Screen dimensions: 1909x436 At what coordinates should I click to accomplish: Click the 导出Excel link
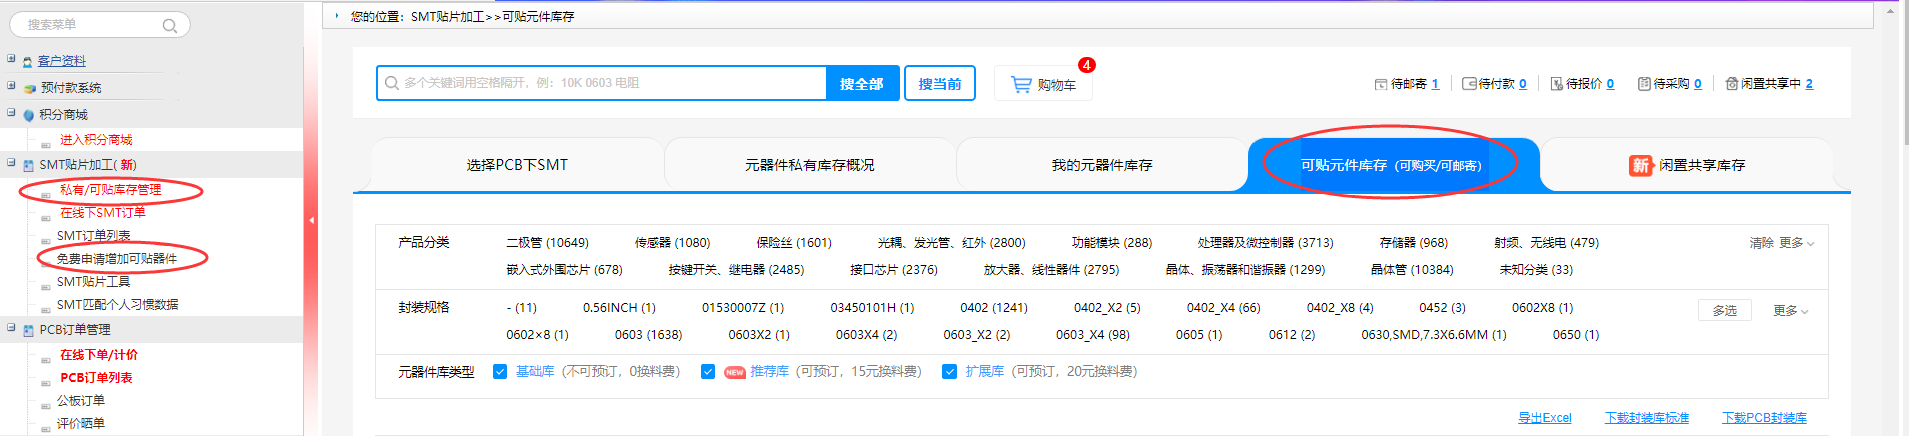[1544, 418]
